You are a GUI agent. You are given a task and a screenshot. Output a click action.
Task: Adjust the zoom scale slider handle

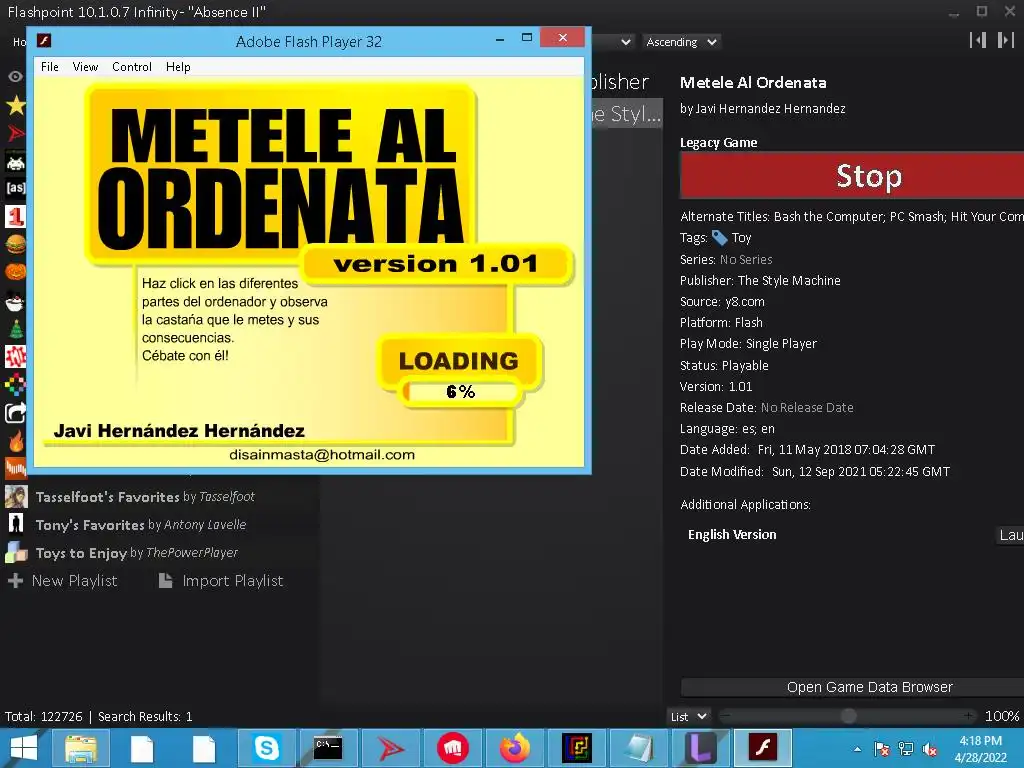[848, 716]
